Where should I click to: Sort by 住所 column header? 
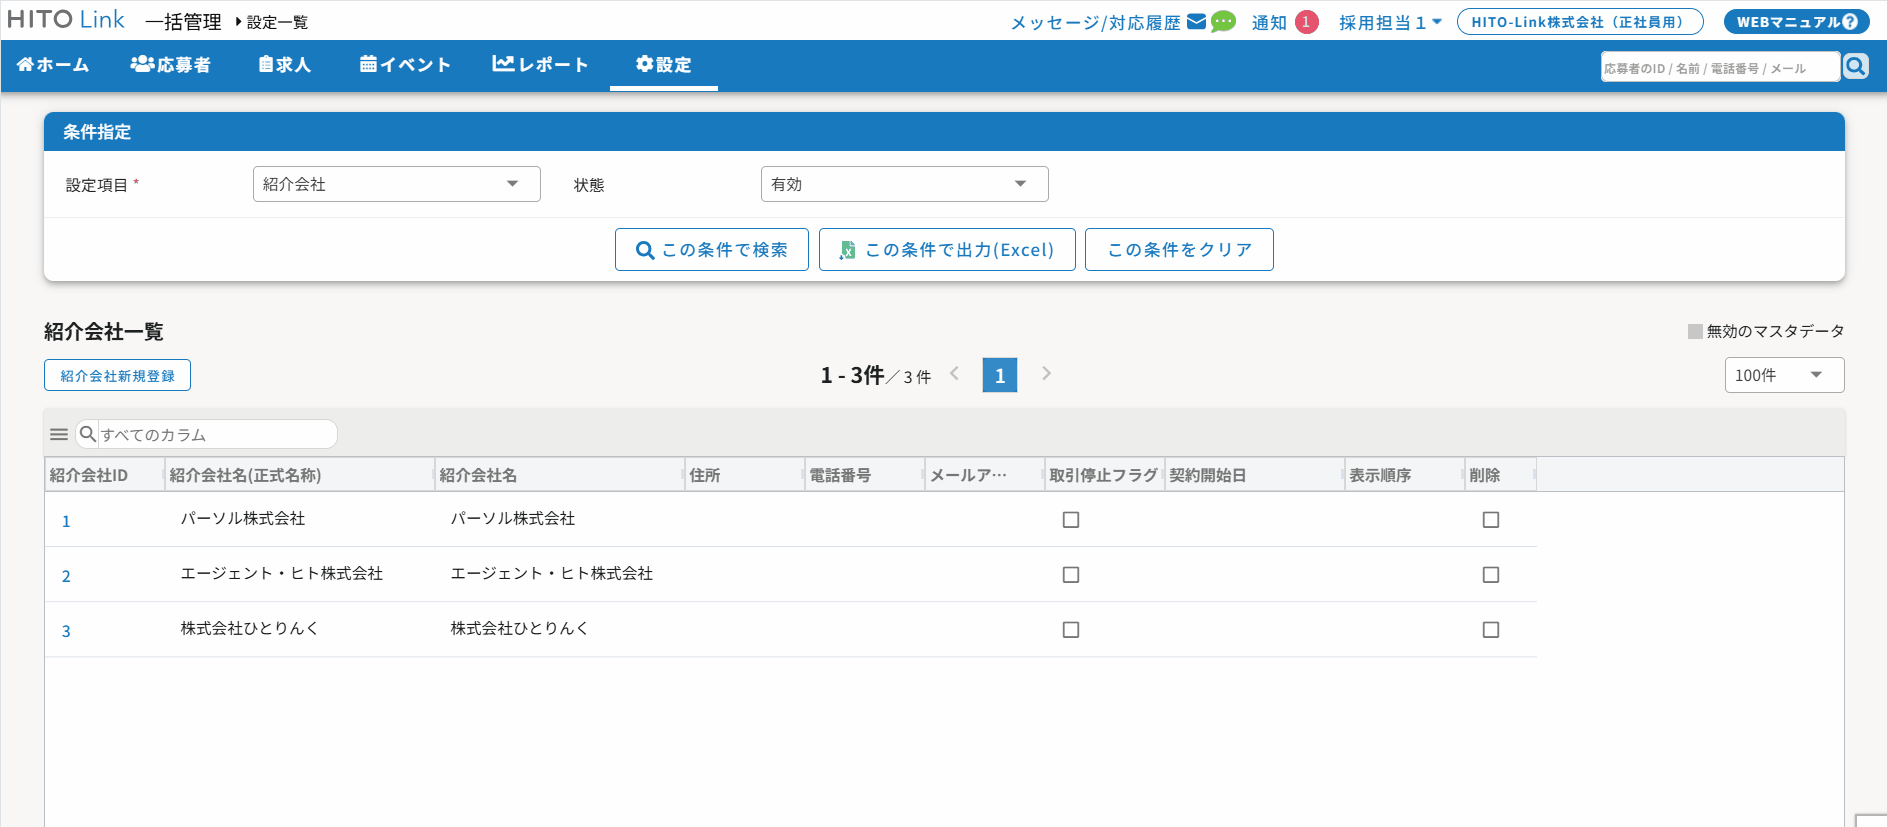pos(744,475)
